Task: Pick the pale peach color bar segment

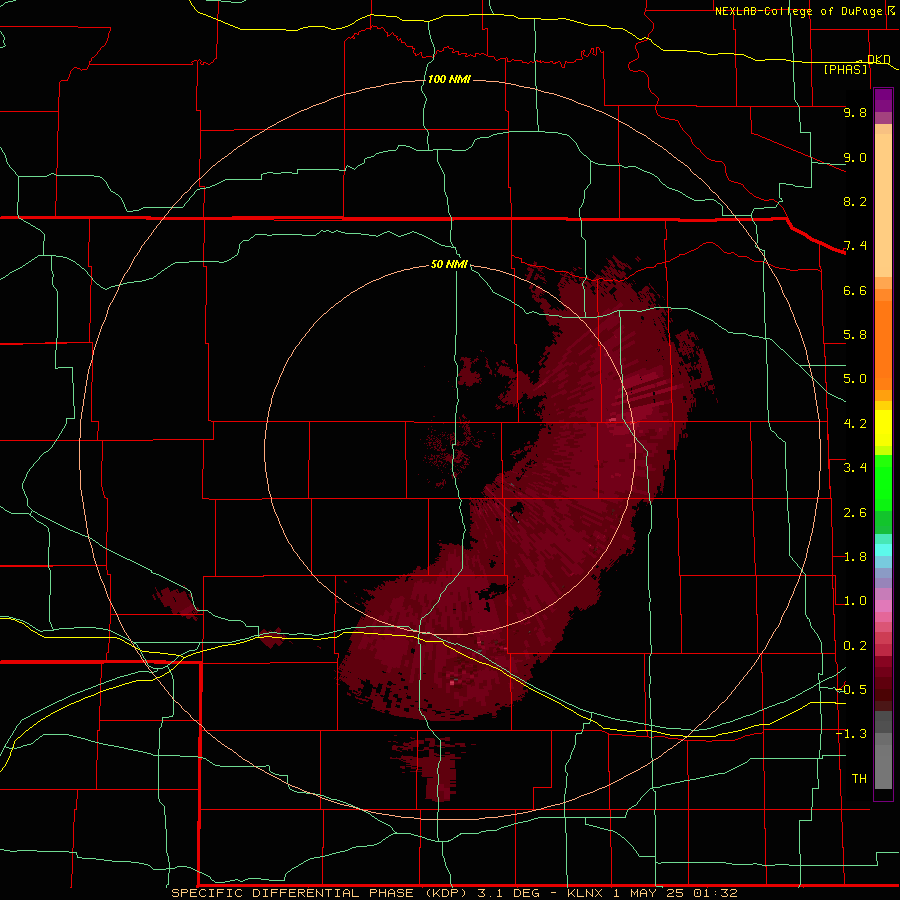Action: (883, 205)
